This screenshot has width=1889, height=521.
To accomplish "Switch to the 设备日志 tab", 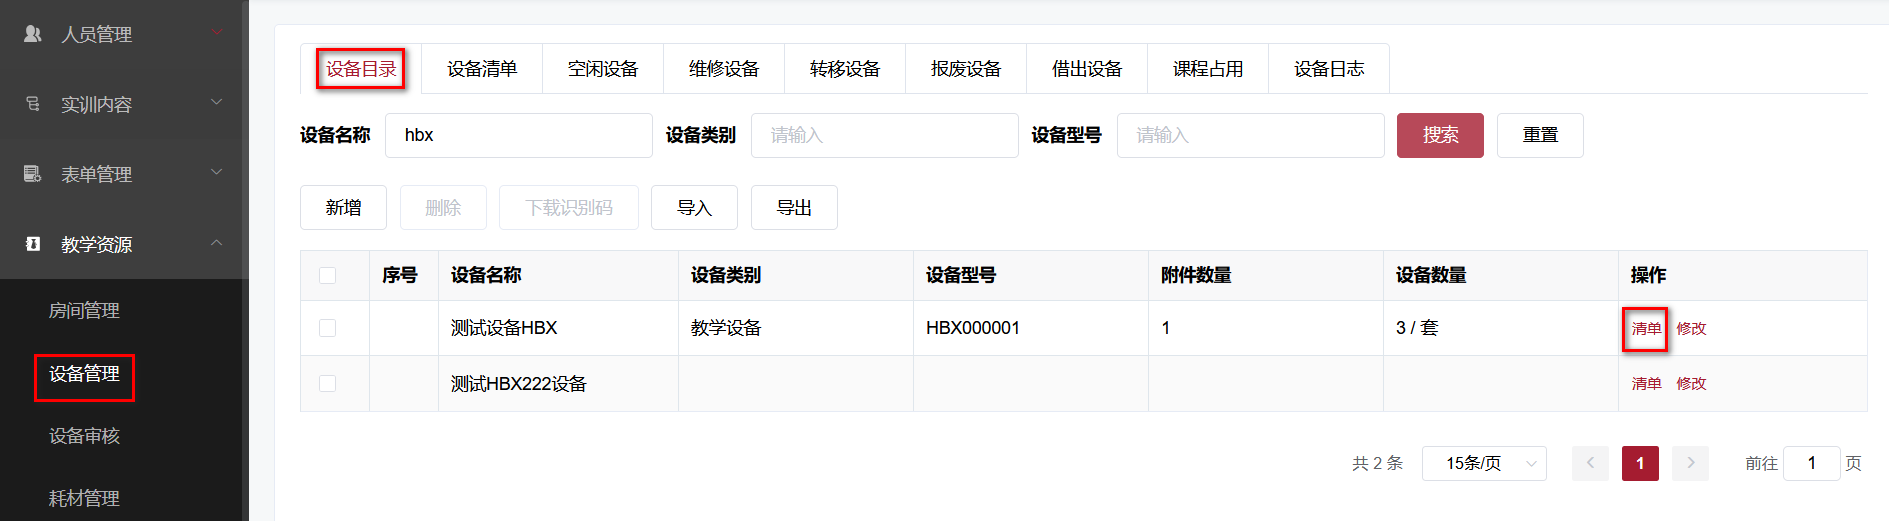I will point(1329,69).
